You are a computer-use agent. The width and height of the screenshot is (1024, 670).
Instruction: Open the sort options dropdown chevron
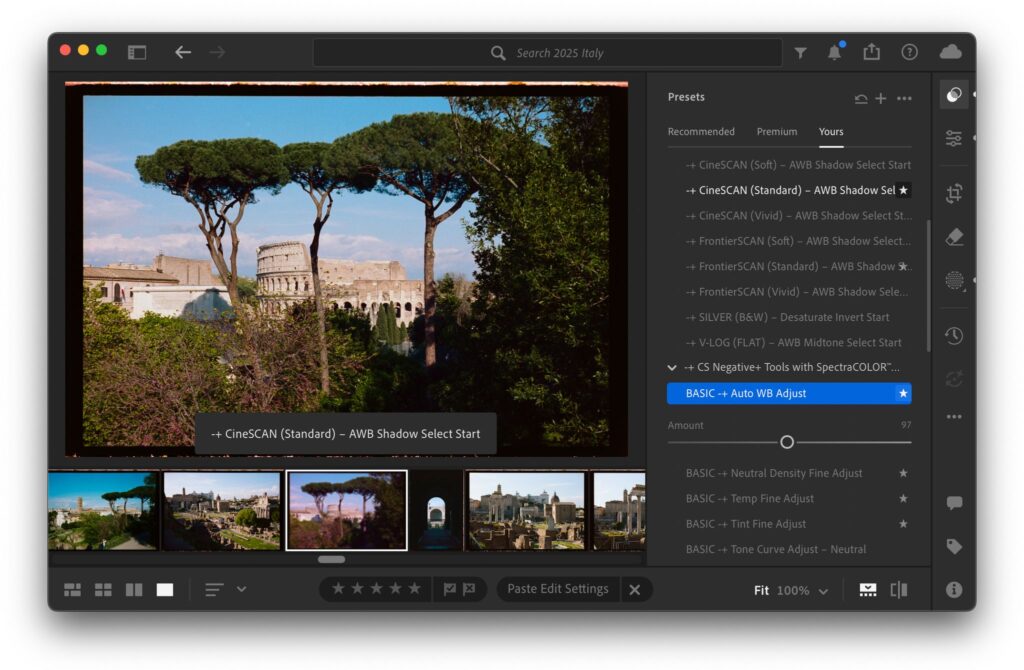(x=242, y=589)
